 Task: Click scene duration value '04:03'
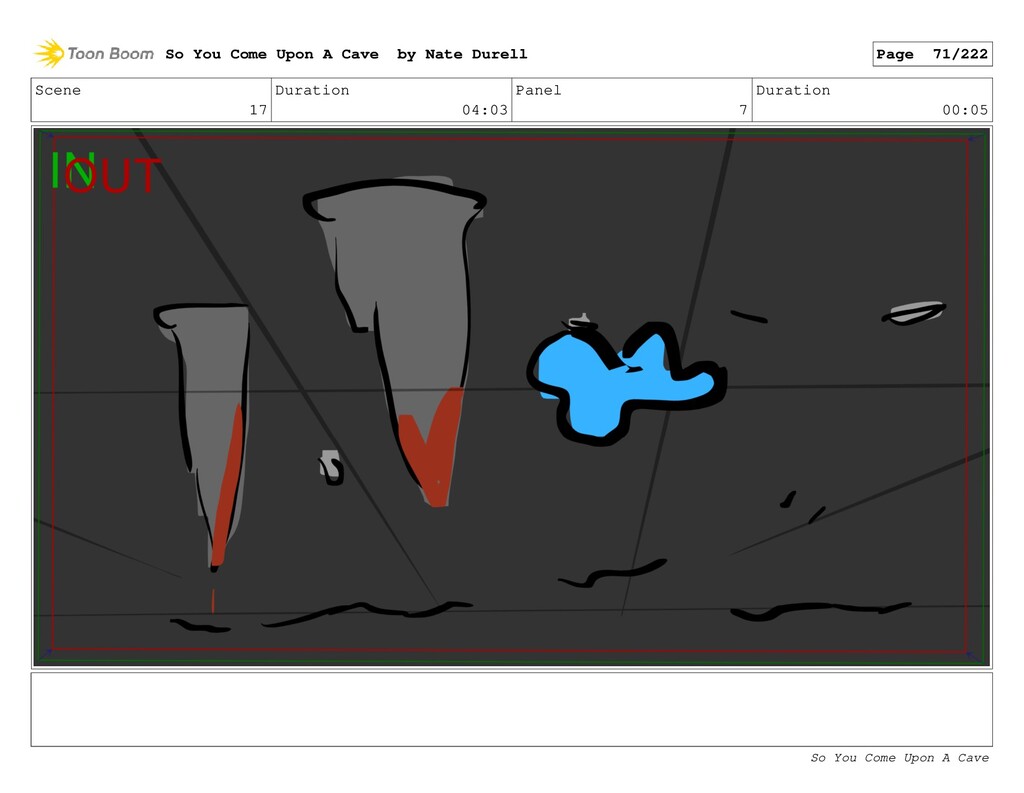coord(485,110)
